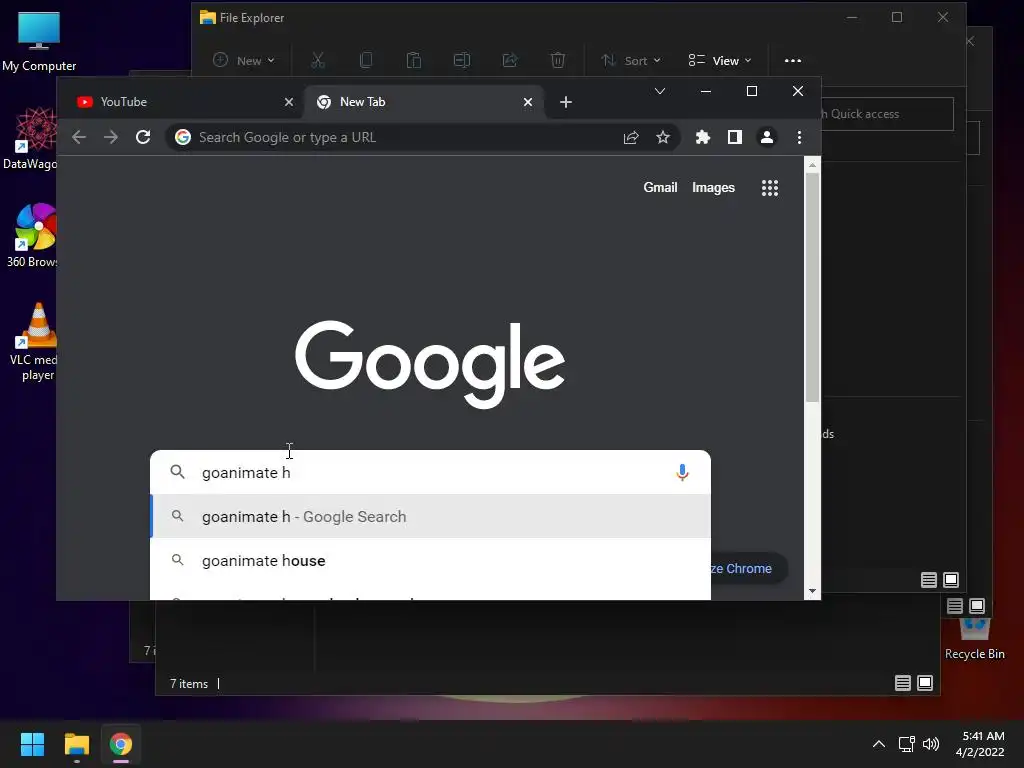Show hidden system tray icons
The image size is (1024, 768).
pyautogui.click(x=879, y=744)
